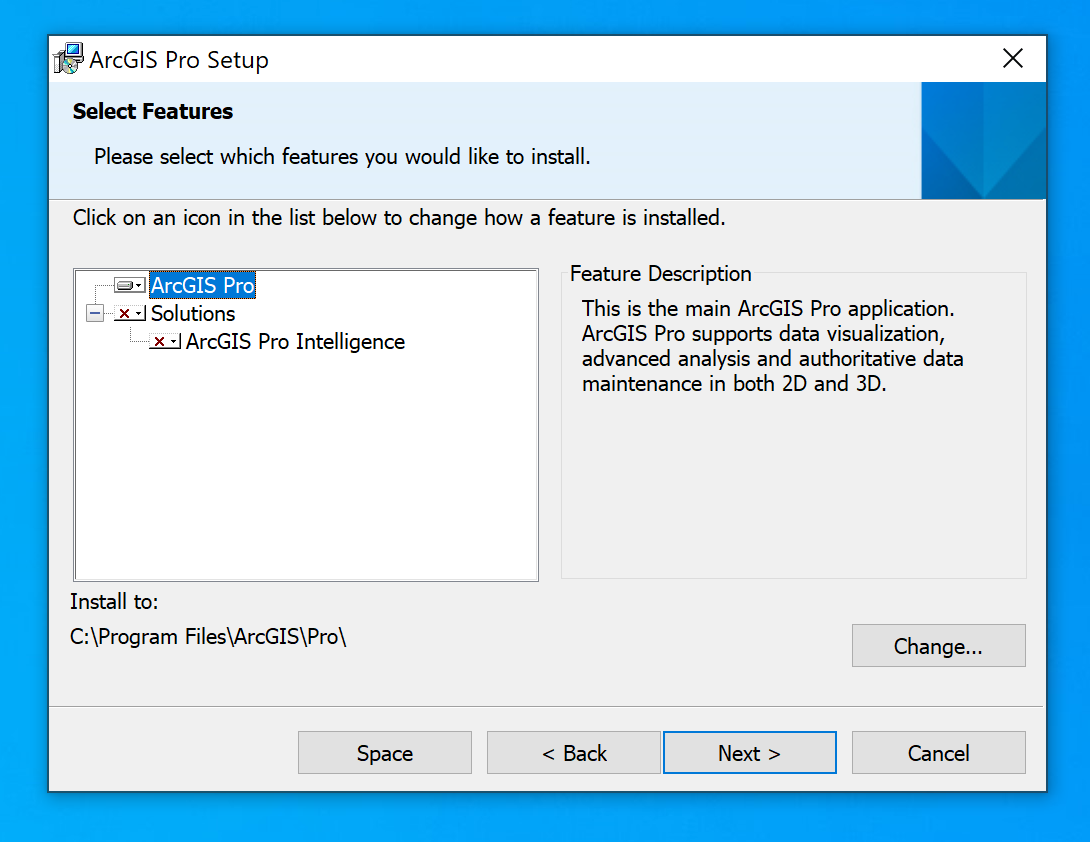Click the Space button
The image size is (1090, 842).
[x=384, y=753]
